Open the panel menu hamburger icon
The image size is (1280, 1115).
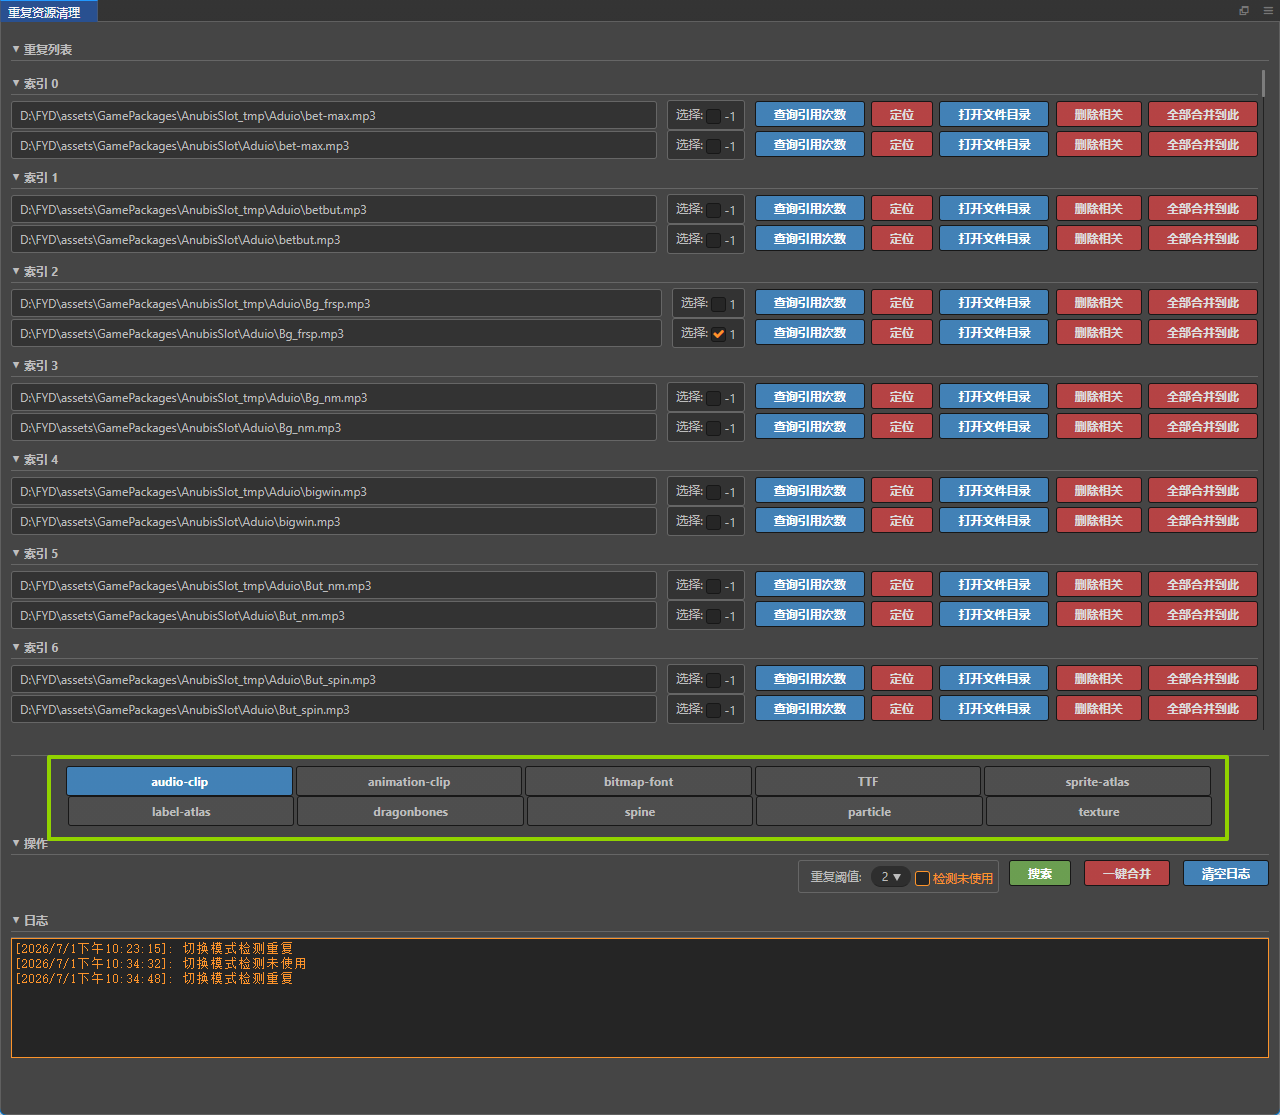tap(1268, 11)
